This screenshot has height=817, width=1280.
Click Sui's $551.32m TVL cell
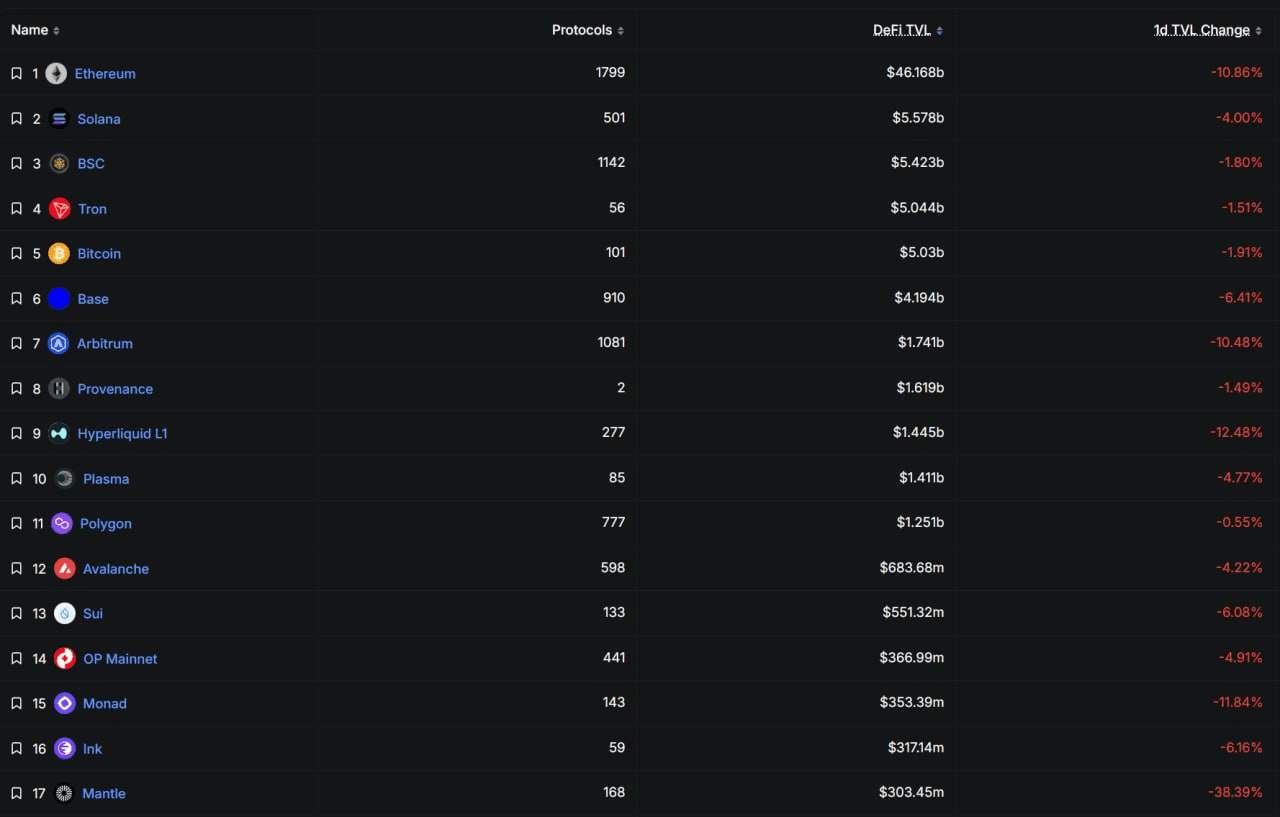912,614
